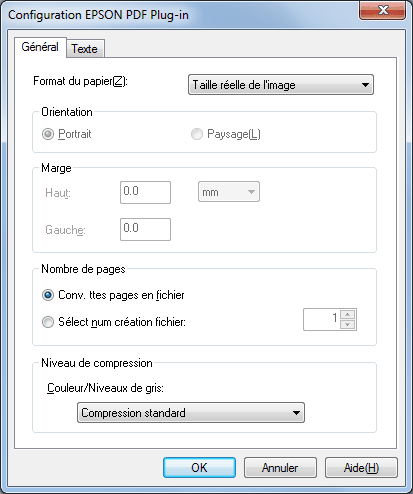Screen dimensions: 413x494
Task: Click the Annuler button
Action: coord(280,467)
